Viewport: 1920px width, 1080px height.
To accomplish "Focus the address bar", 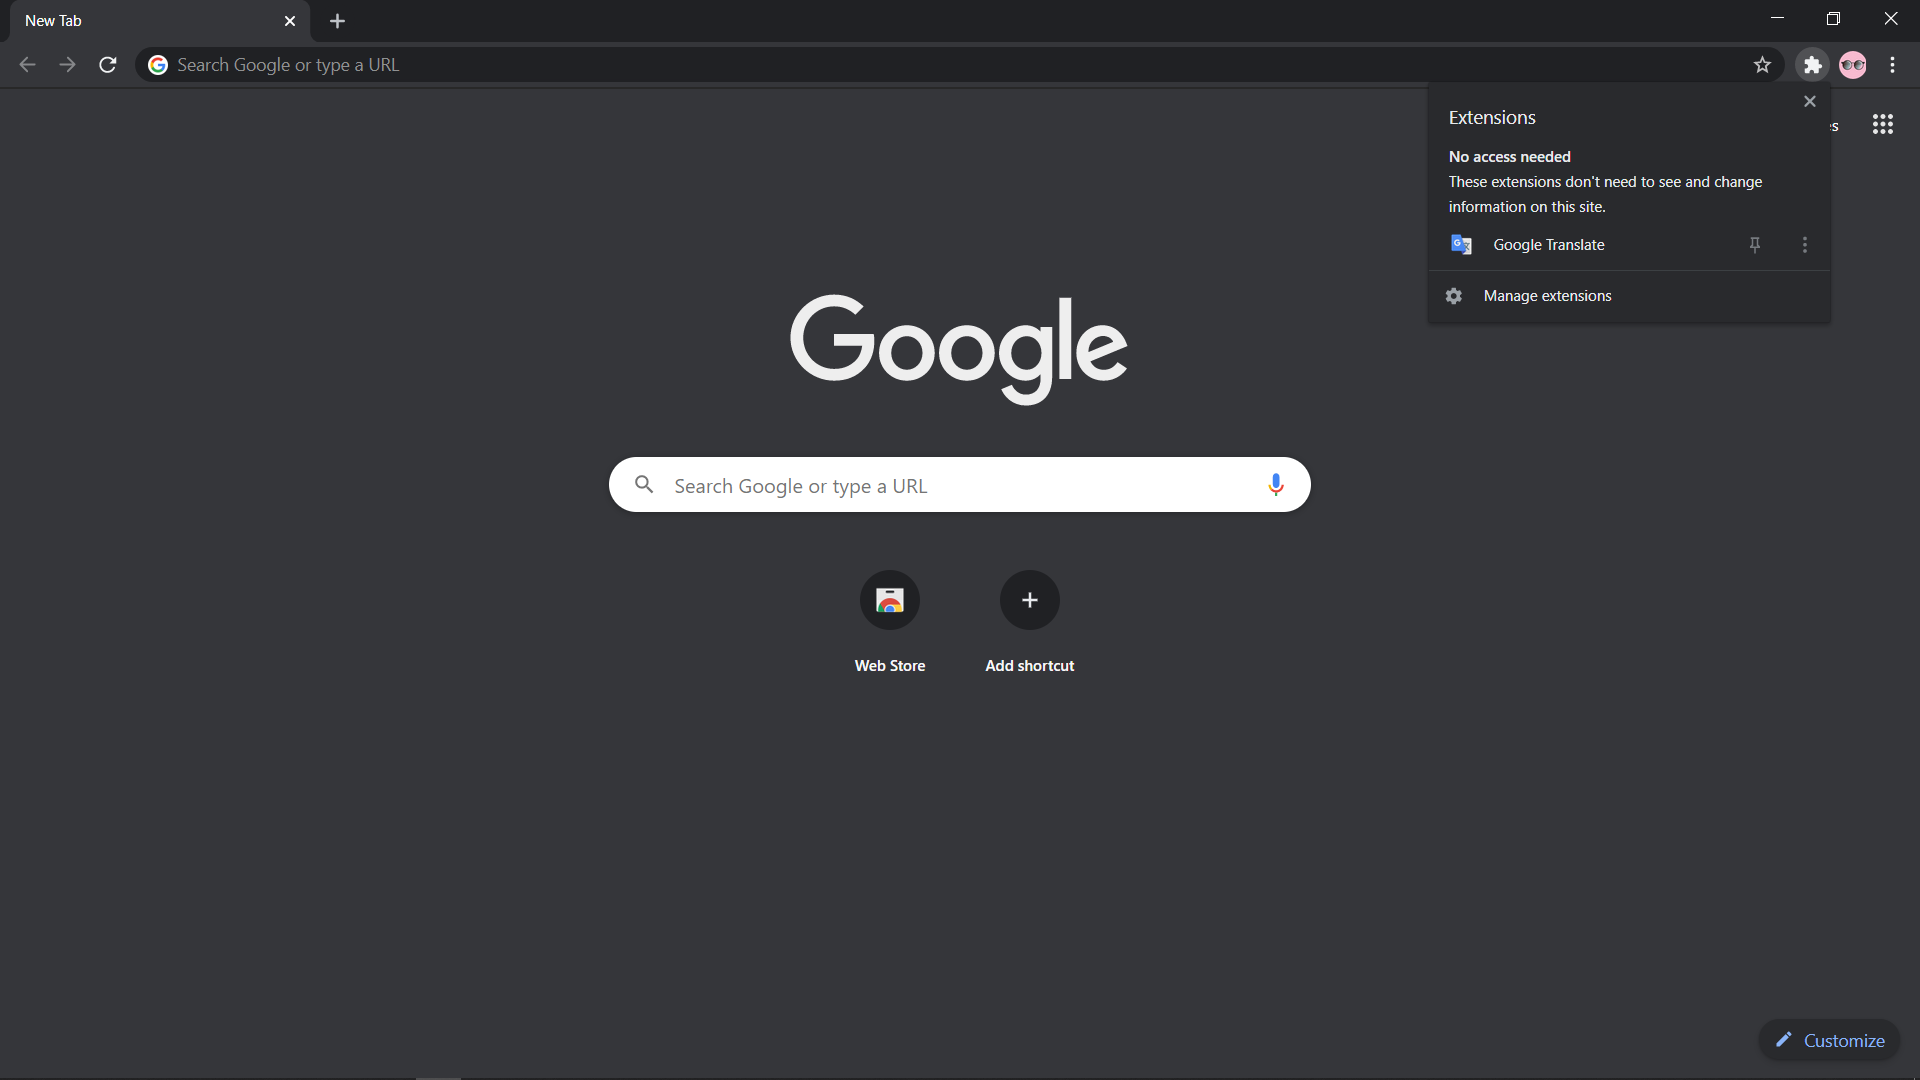I will coord(959,65).
